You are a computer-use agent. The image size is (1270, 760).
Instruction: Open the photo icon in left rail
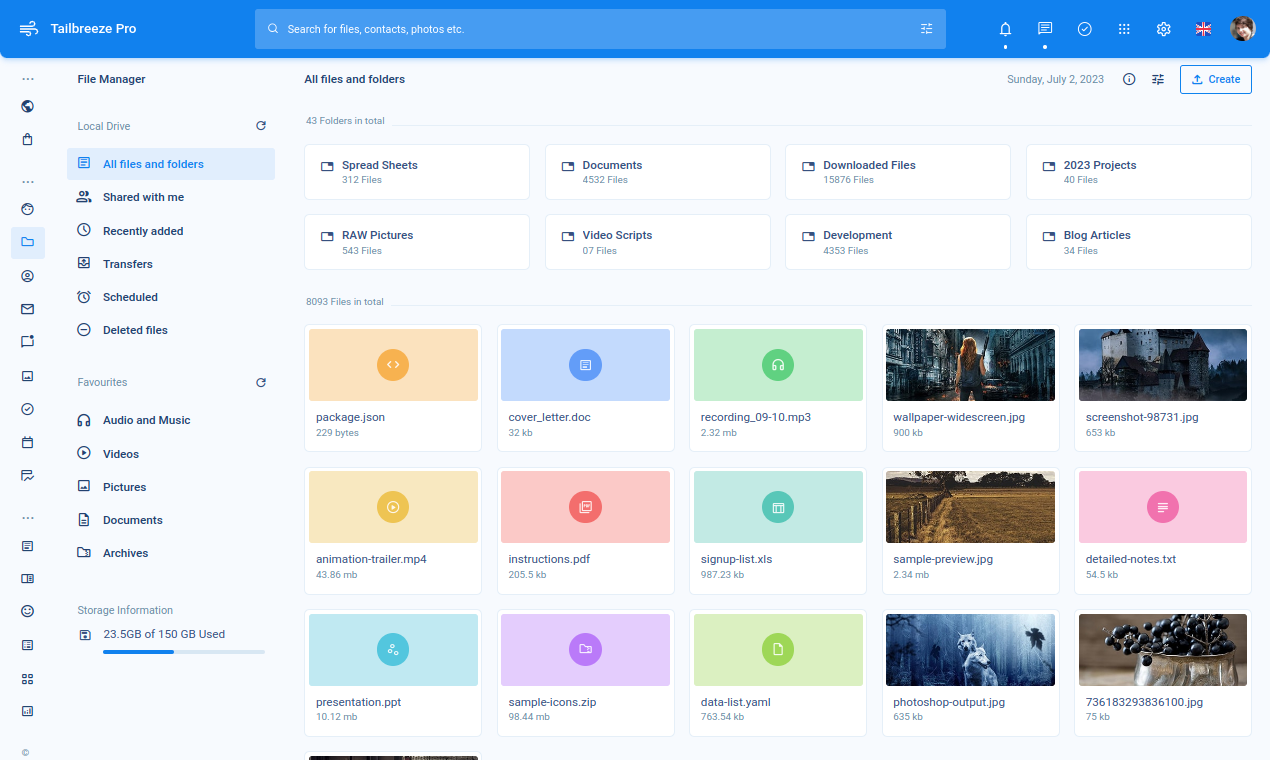(28, 376)
